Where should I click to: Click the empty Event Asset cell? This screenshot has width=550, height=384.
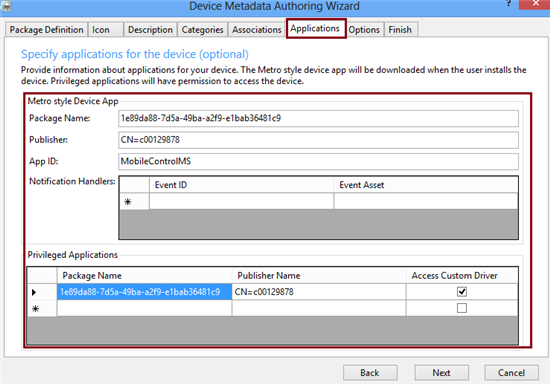tap(425, 201)
